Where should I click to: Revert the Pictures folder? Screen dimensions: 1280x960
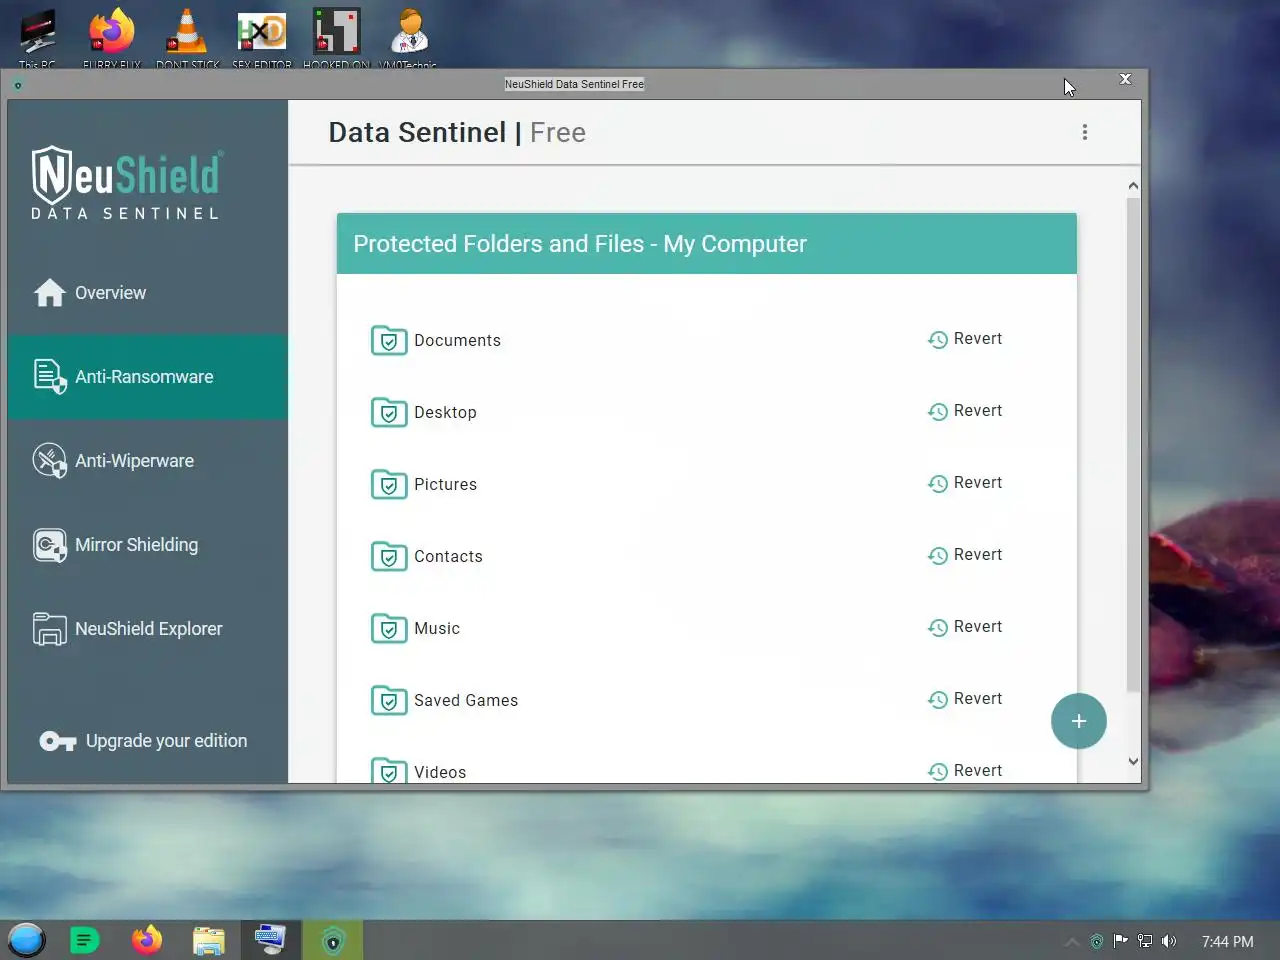pyautogui.click(x=965, y=483)
